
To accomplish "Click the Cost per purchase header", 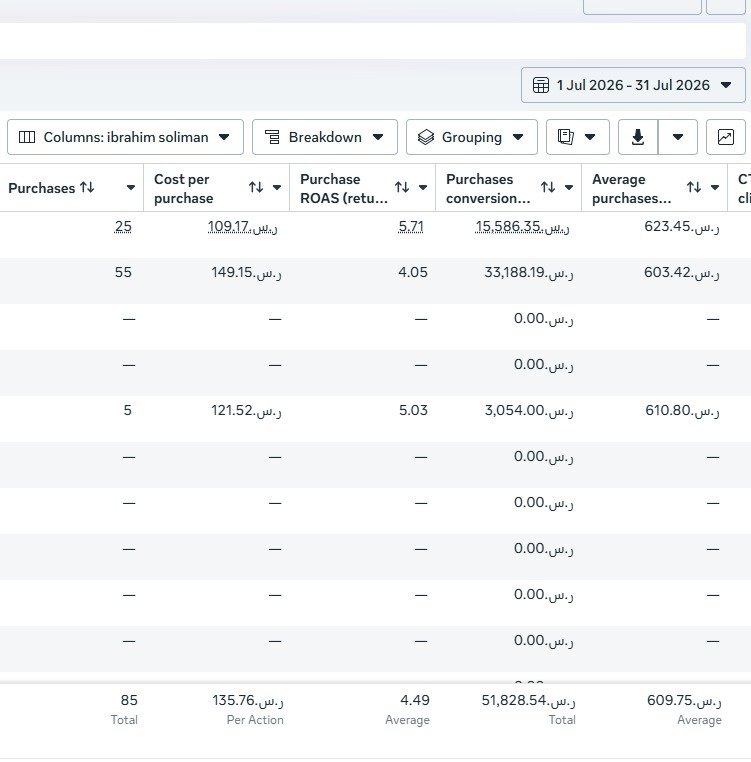I will 184,189.
